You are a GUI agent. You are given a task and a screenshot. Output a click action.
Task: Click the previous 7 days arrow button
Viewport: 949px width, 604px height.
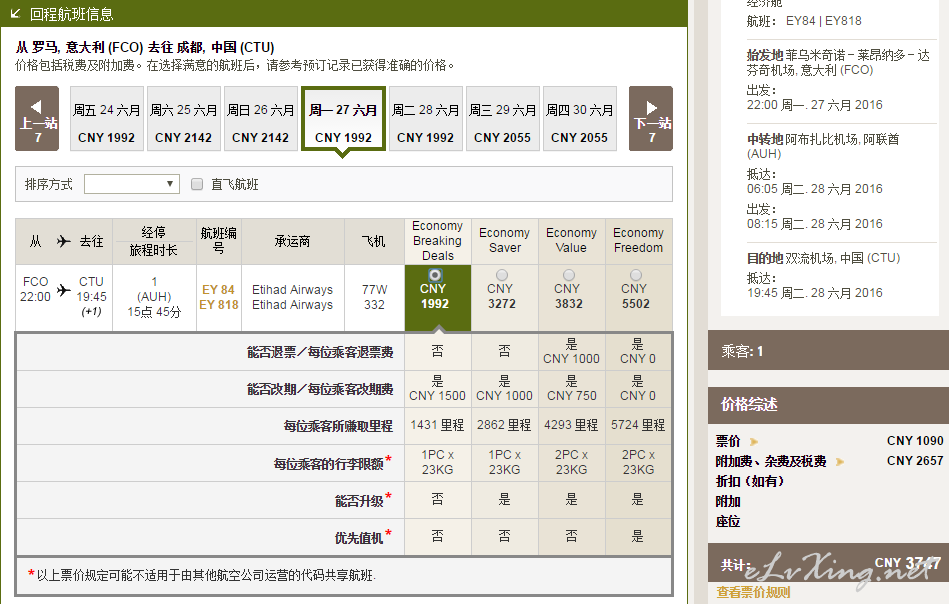tap(37, 119)
